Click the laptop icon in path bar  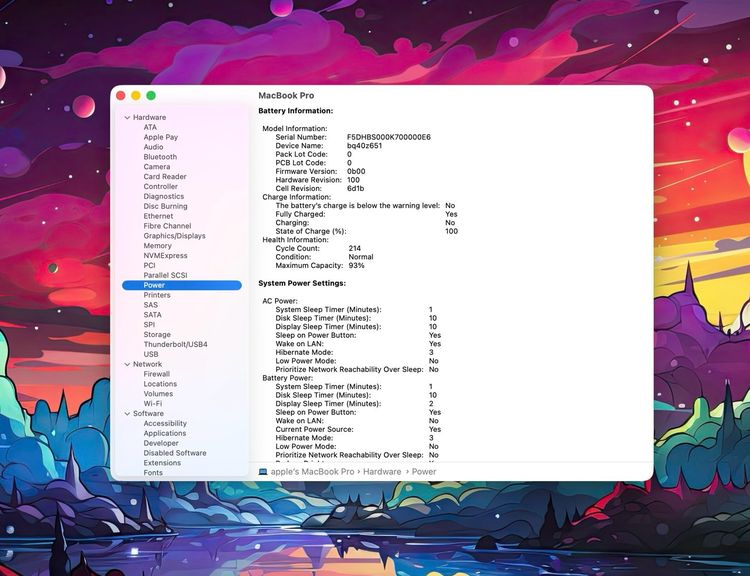pos(263,472)
